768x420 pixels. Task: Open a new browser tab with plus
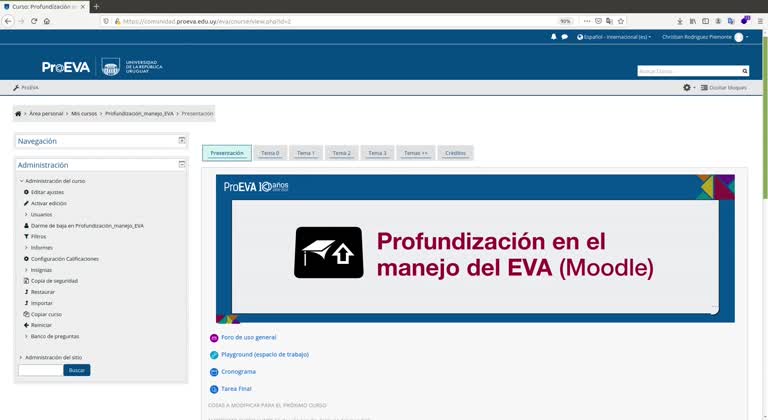coord(96,6)
